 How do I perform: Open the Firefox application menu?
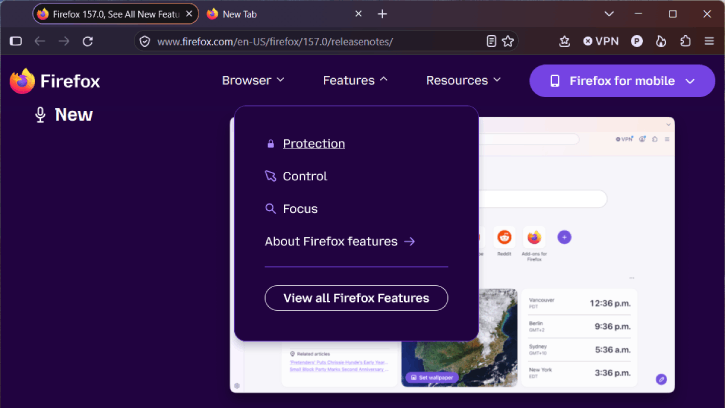(709, 41)
